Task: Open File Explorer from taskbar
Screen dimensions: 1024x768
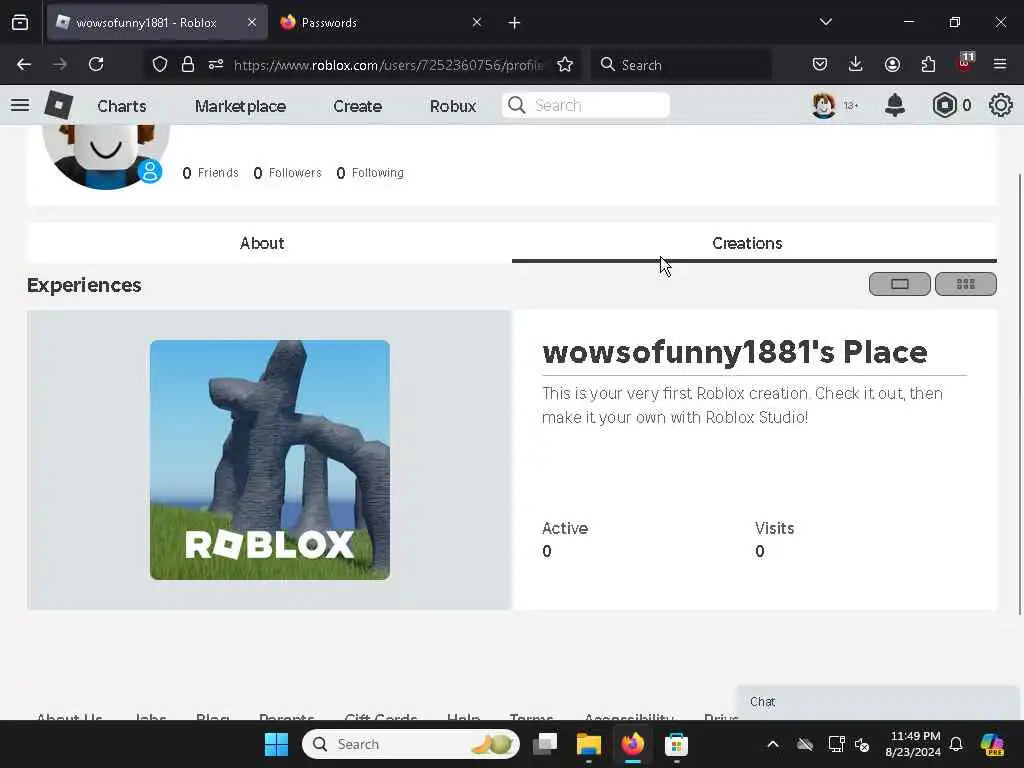Action: 588,744
